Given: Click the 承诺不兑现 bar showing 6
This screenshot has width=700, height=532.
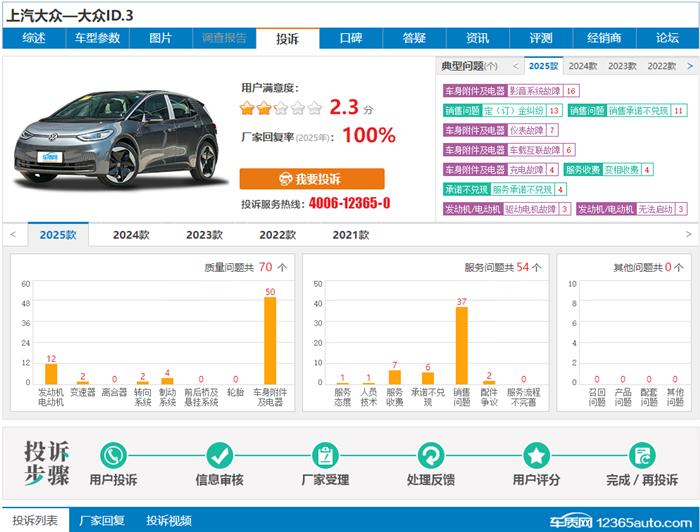Looking at the screenshot, I should (428, 378).
